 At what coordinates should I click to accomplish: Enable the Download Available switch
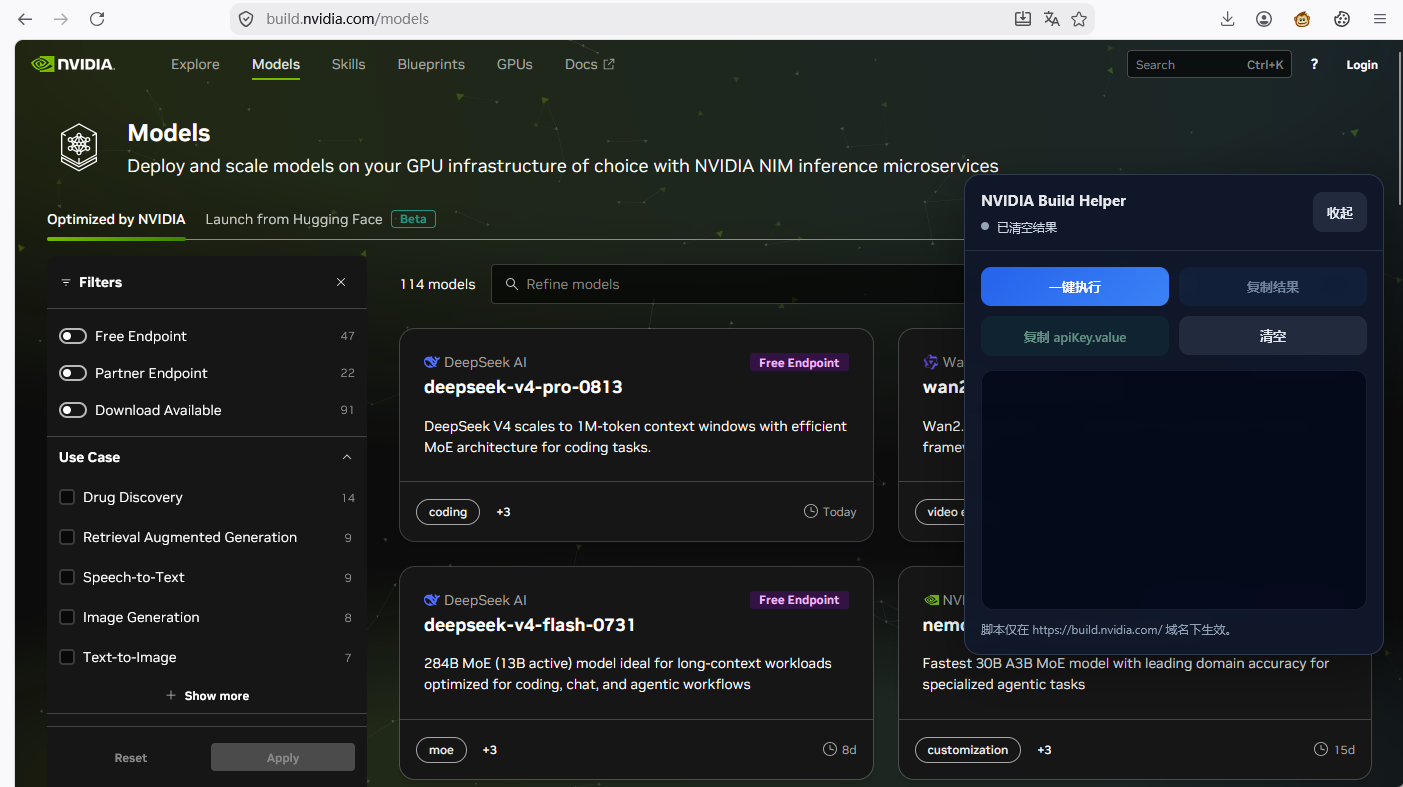[73, 410]
